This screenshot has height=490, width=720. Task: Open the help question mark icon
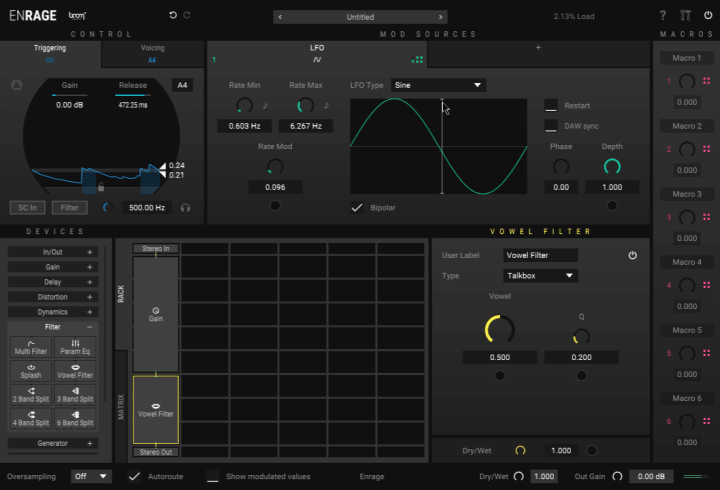click(x=662, y=16)
